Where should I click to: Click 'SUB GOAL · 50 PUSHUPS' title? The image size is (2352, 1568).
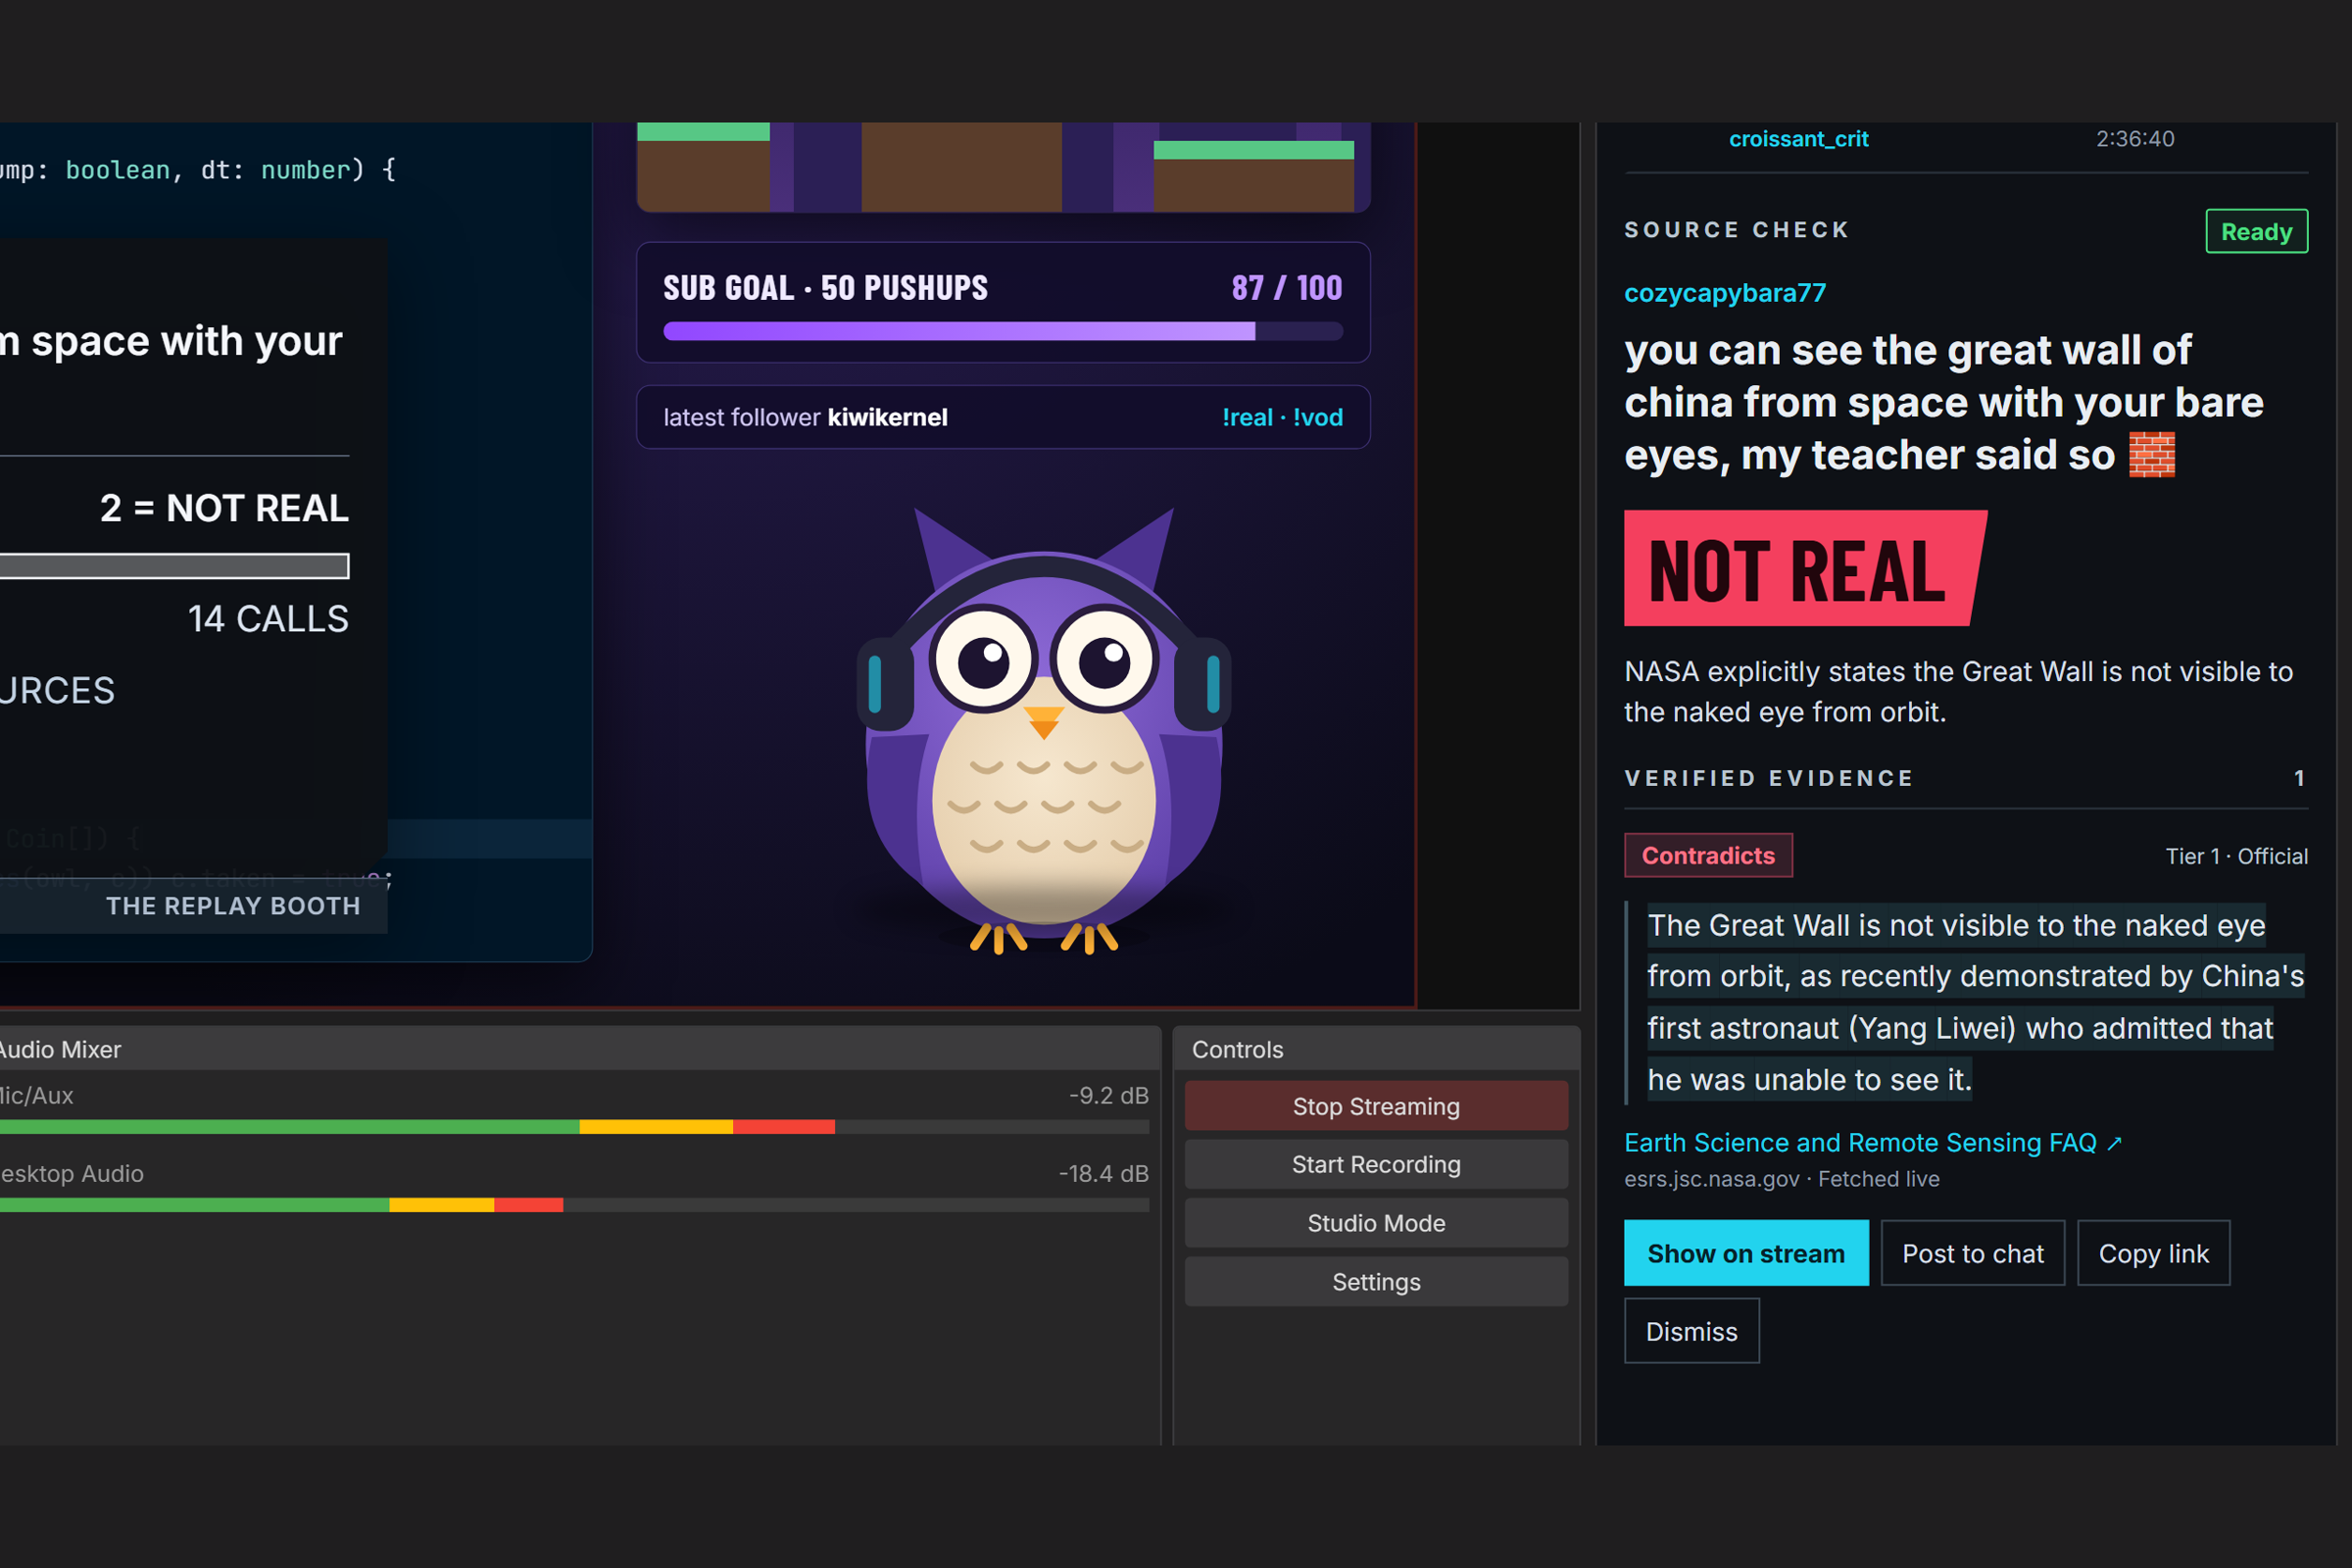tap(825, 288)
